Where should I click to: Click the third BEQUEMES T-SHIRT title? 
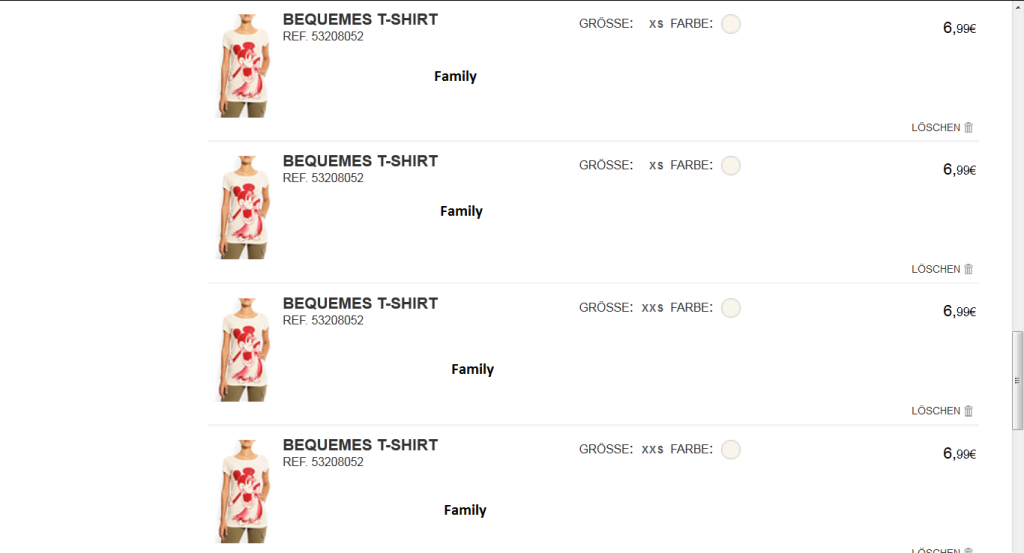tap(360, 303)
